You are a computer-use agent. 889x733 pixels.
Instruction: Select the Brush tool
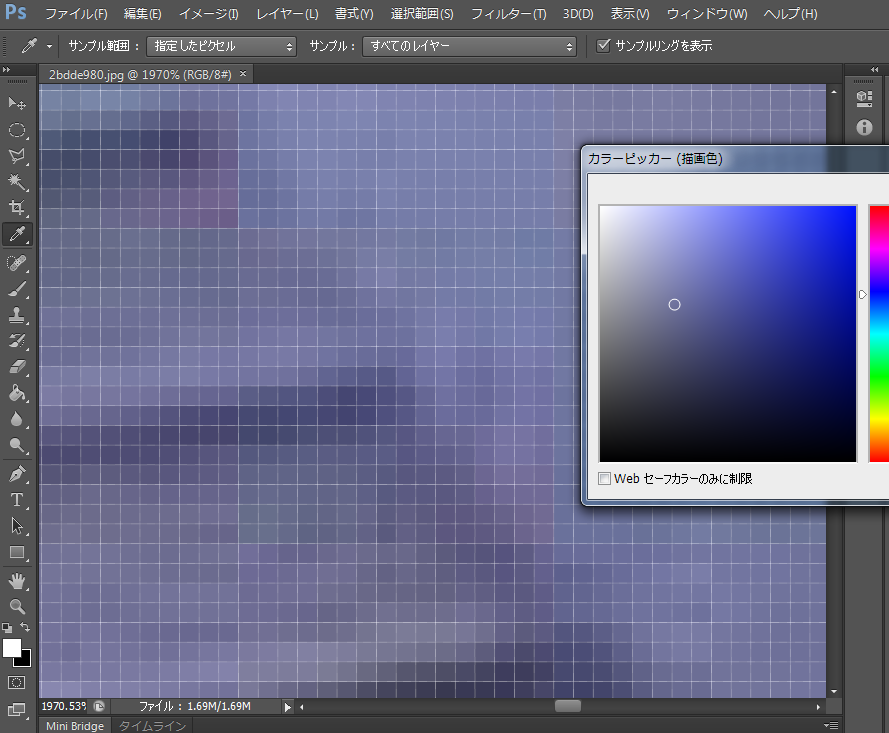[17, 289]
